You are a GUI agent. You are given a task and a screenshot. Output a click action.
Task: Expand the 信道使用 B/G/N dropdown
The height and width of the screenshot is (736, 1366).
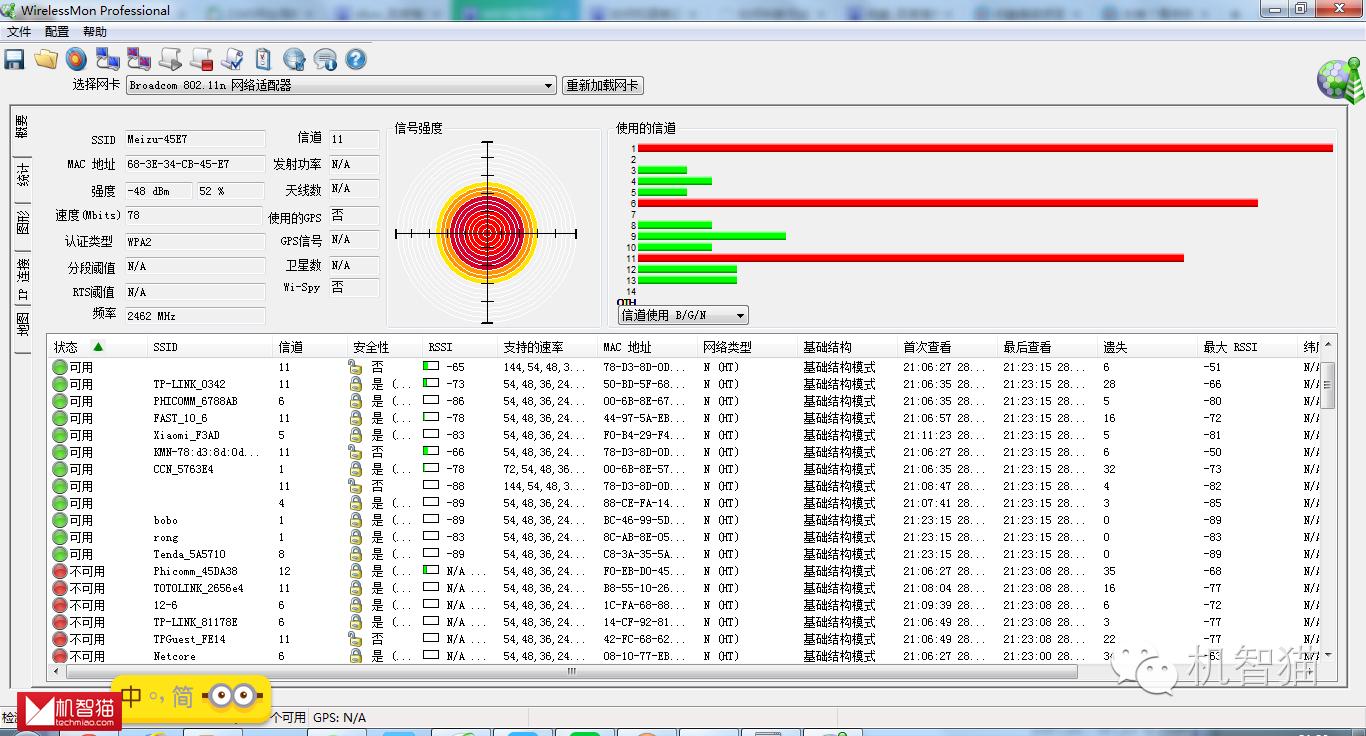coord(683,316)
